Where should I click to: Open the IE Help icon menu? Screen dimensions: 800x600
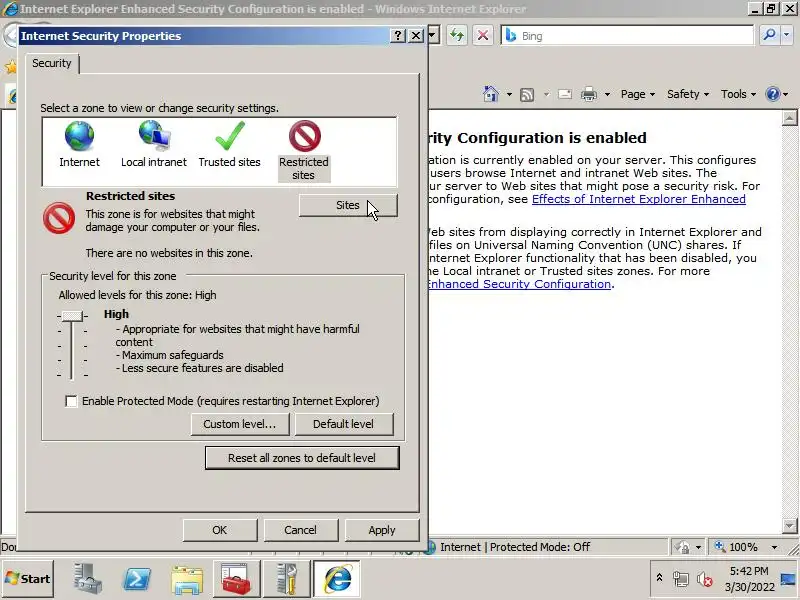pyautogui.click(x=777, y=94)
